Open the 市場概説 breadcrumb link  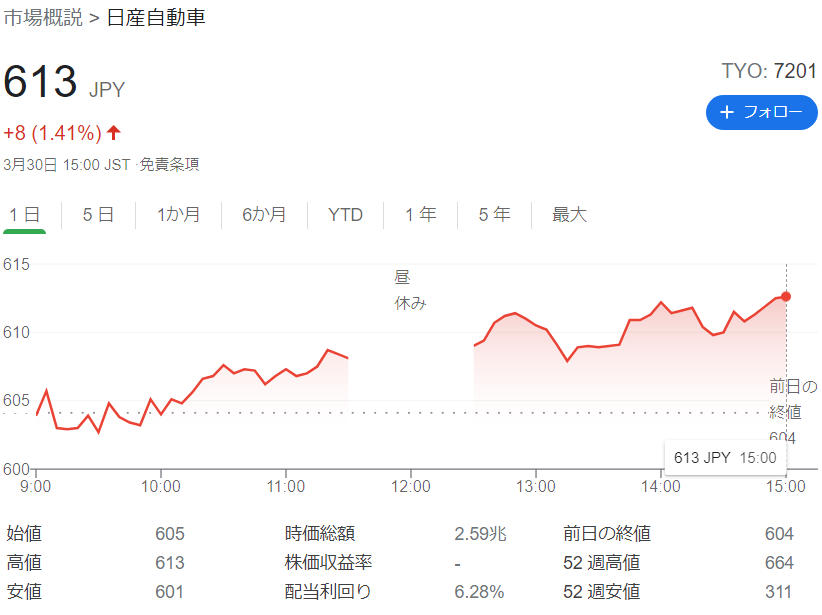[43, 18]
